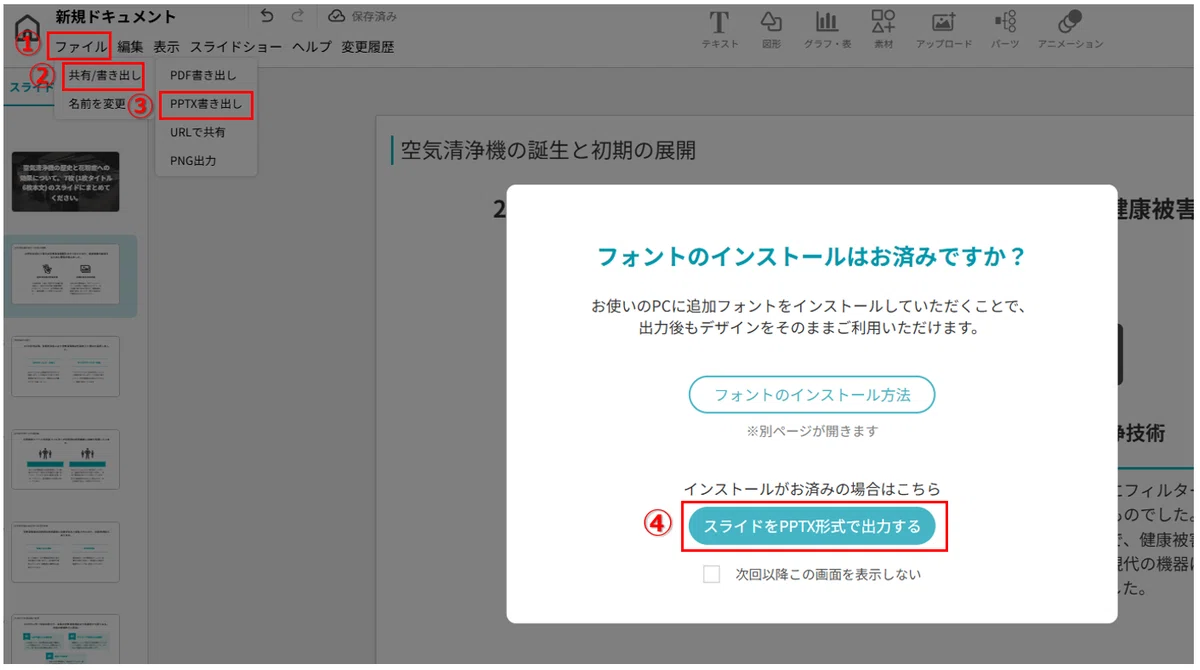The image size is (1200, 670).
Task: Choose 名前を変更 menu entry
Action: pos(98,104)
